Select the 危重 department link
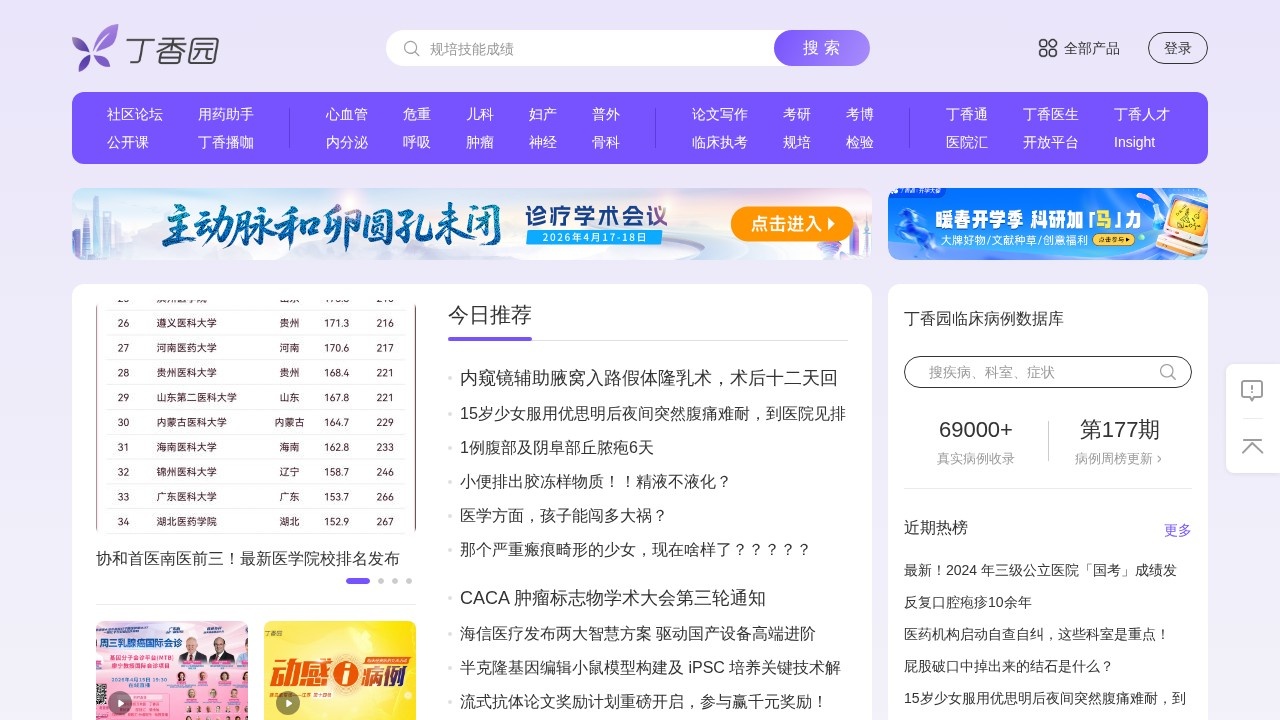 point(417,114)
